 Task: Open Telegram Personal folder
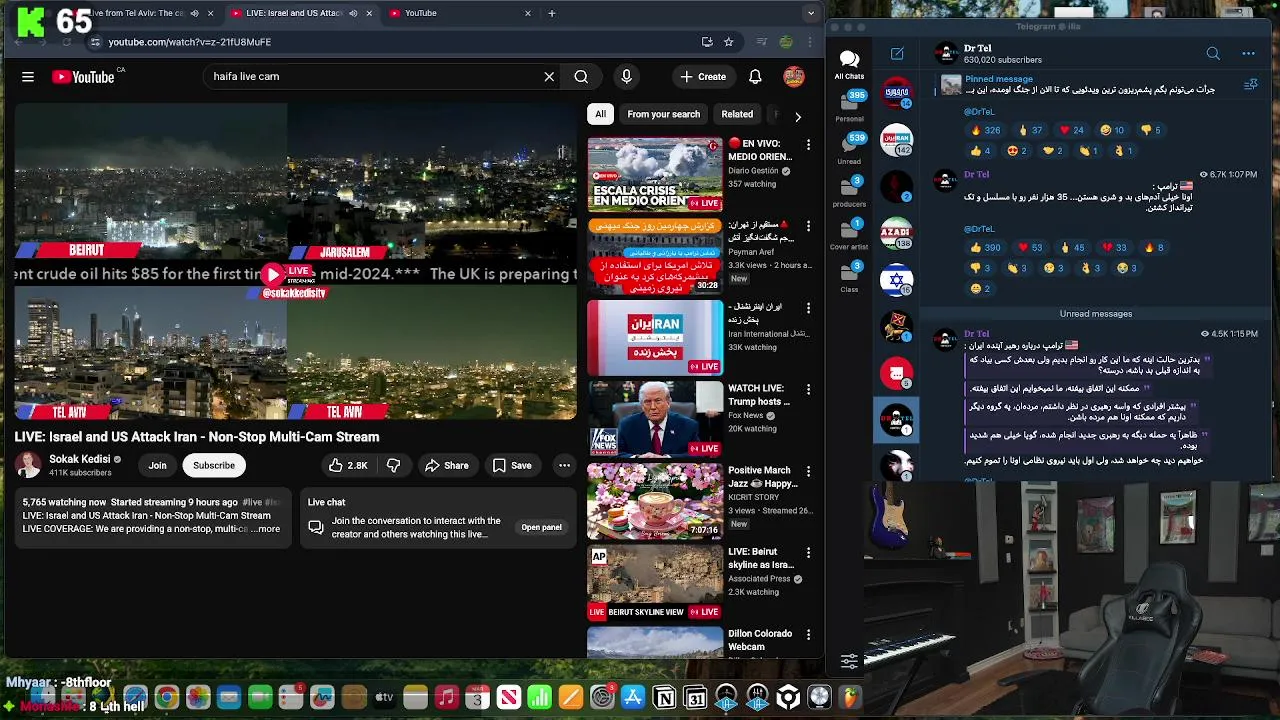coord(849,107)
